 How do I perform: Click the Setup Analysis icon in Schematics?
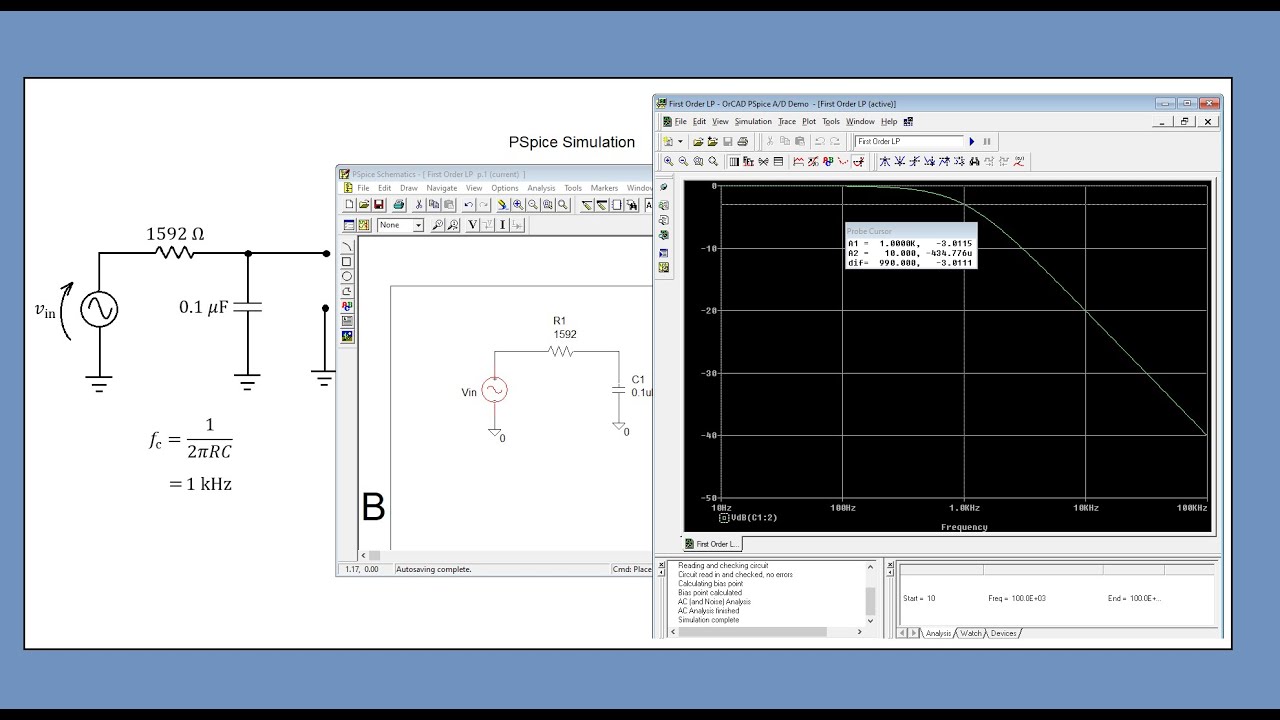click(349, 225)
